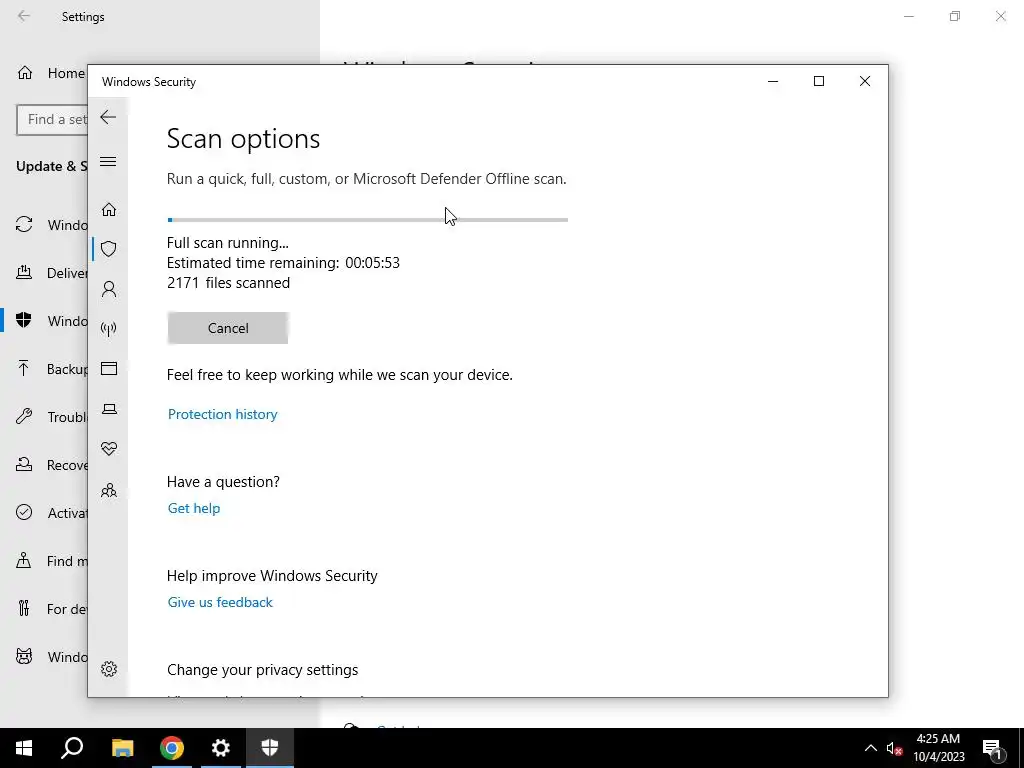Select Backup in Settings sidebar
The height and width of the screenshot is (768, 1024).
tap(50, 369)
